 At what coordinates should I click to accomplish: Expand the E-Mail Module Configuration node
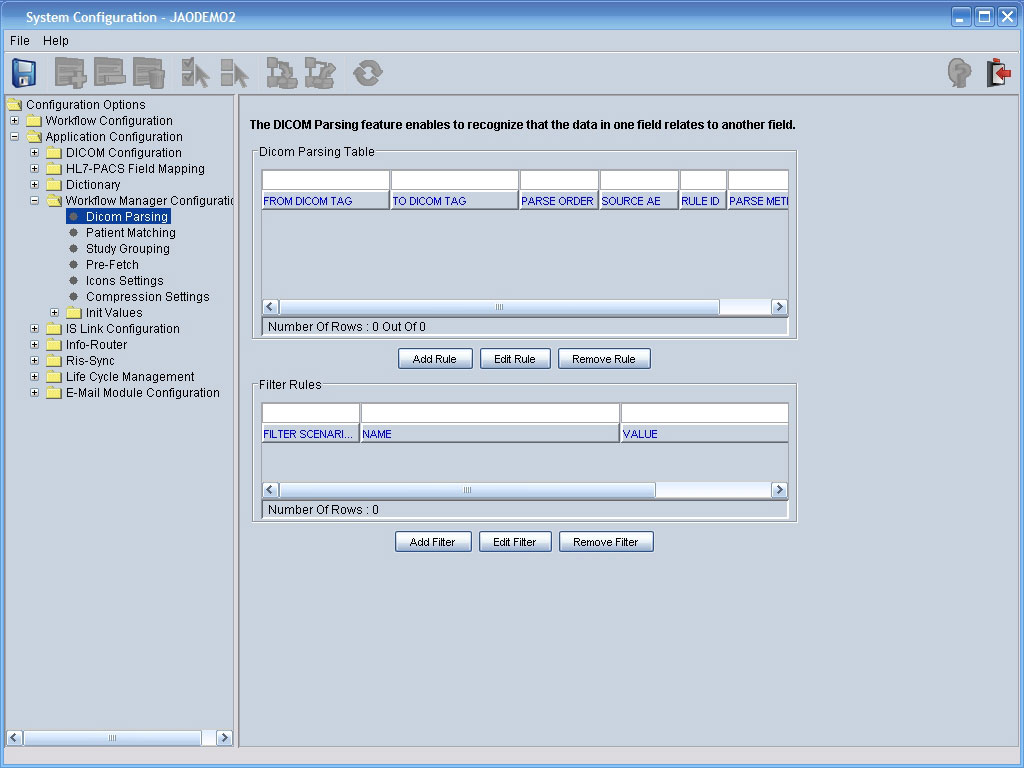click(35, 392)
